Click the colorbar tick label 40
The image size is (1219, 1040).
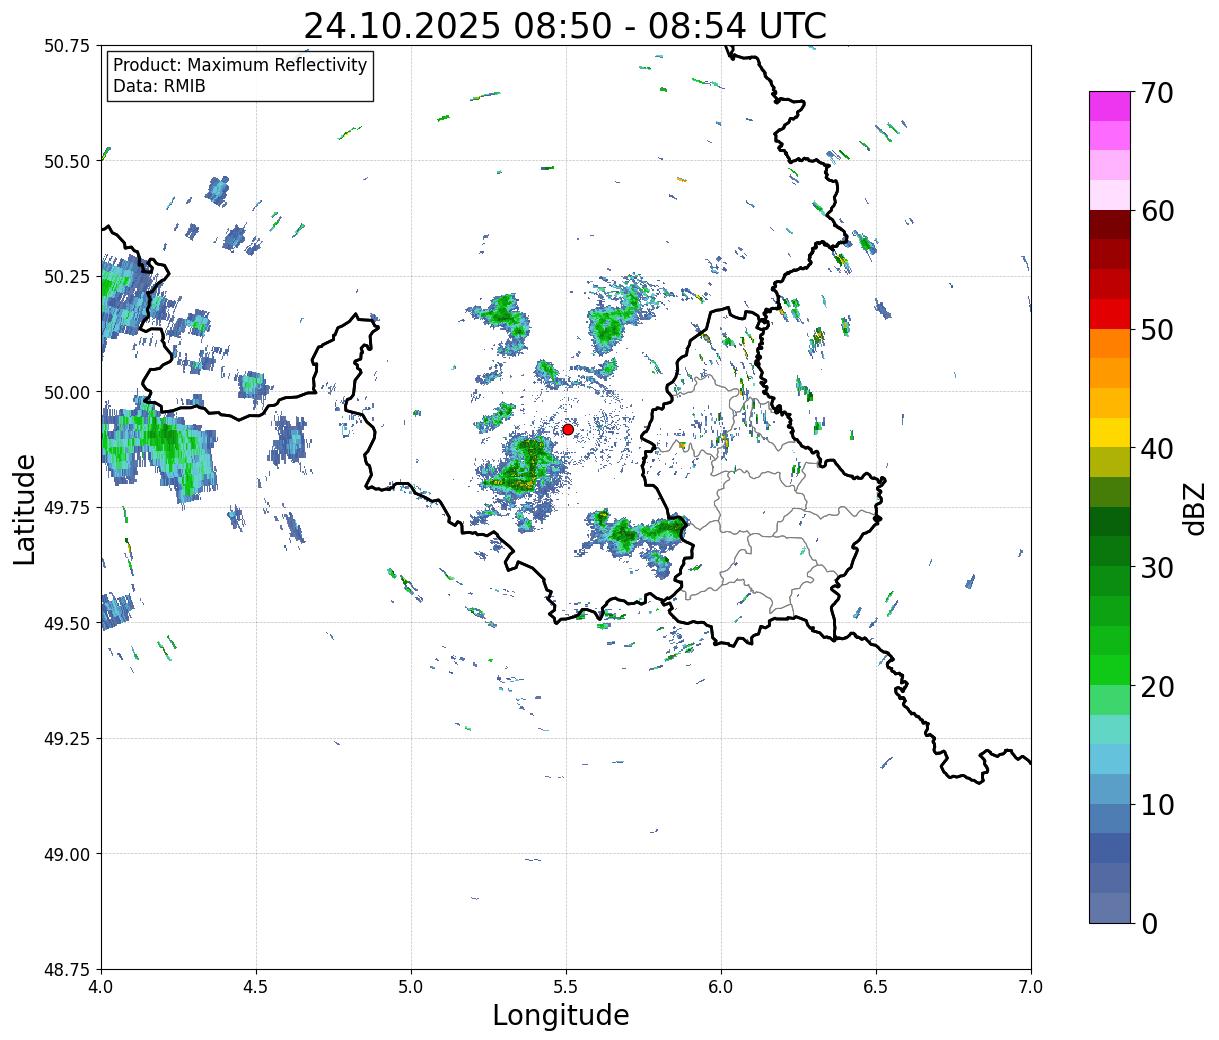pos(1157,448)
